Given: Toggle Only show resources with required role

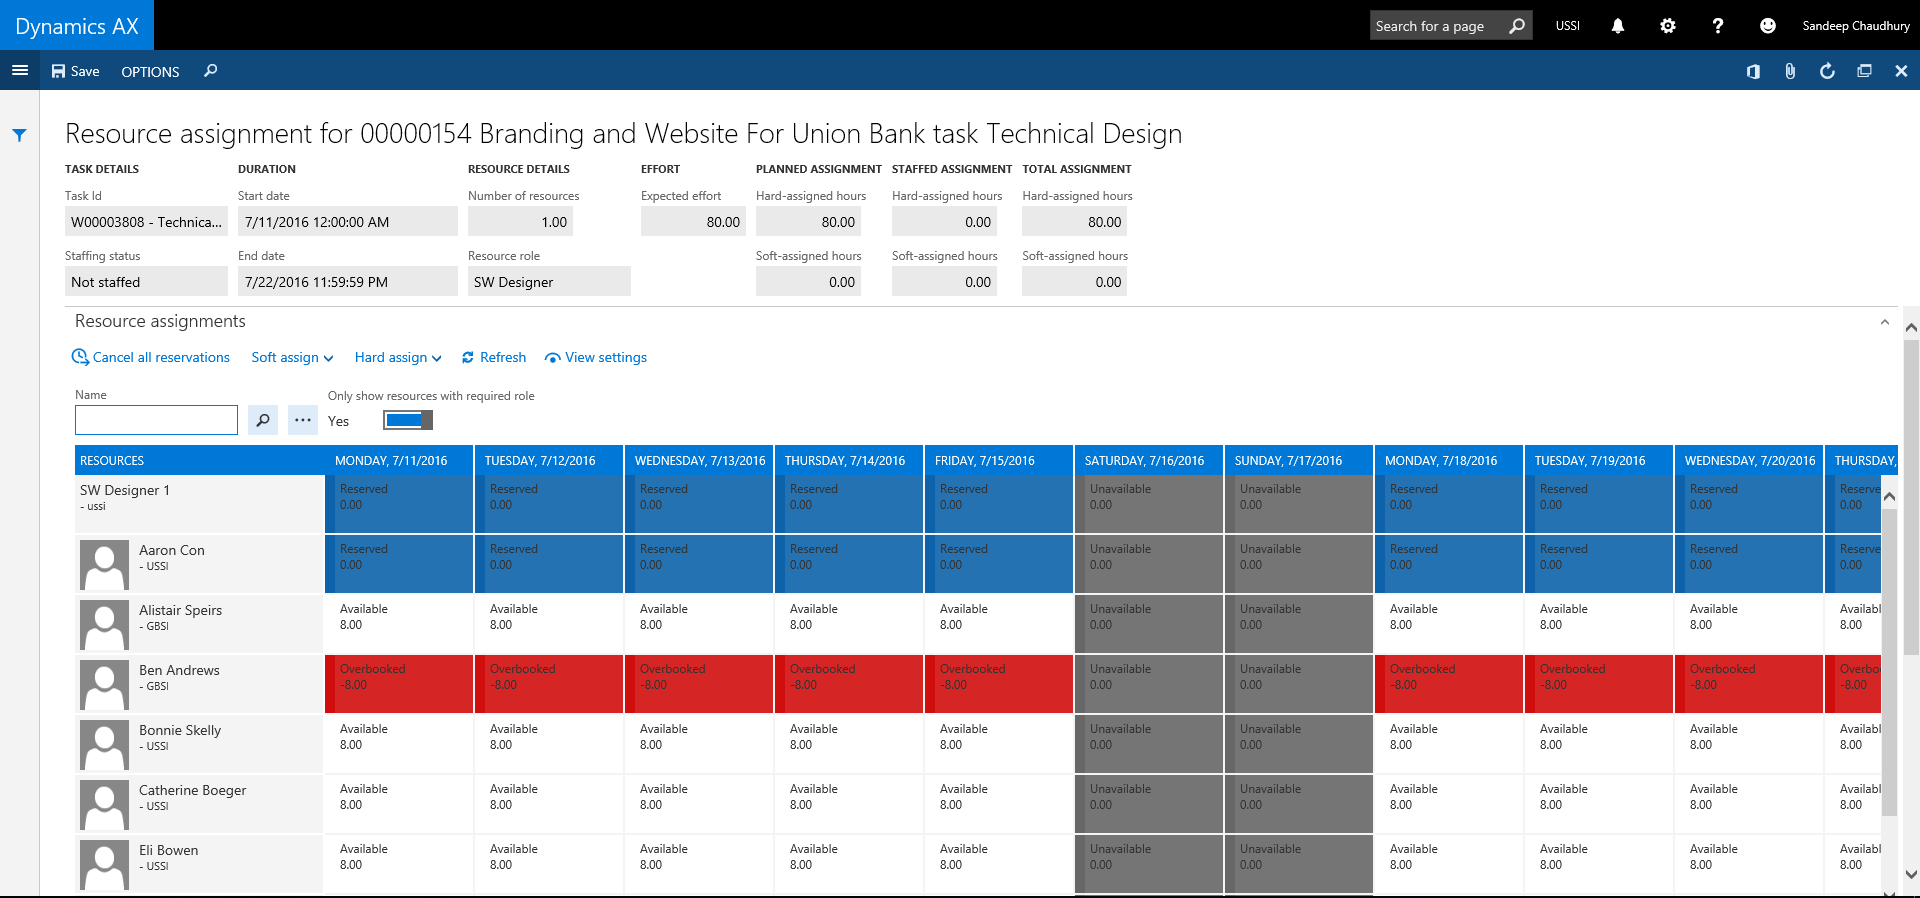Looking at the screenshot, I should point(408,420).
